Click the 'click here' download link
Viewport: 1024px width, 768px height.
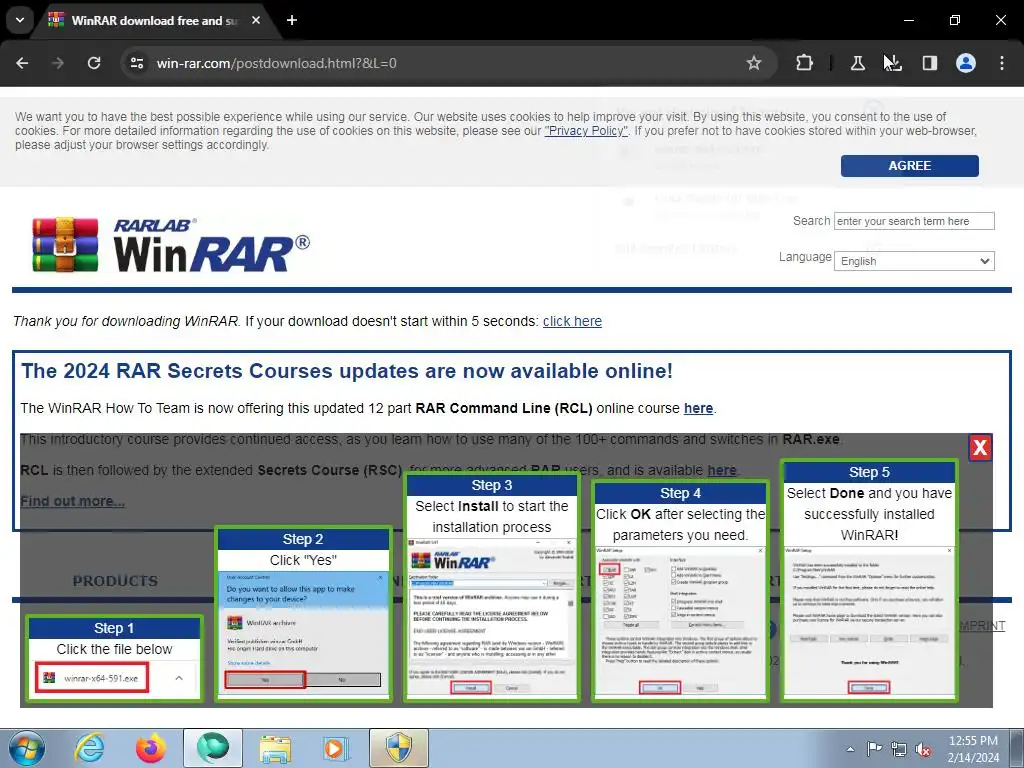pos(572,321)
